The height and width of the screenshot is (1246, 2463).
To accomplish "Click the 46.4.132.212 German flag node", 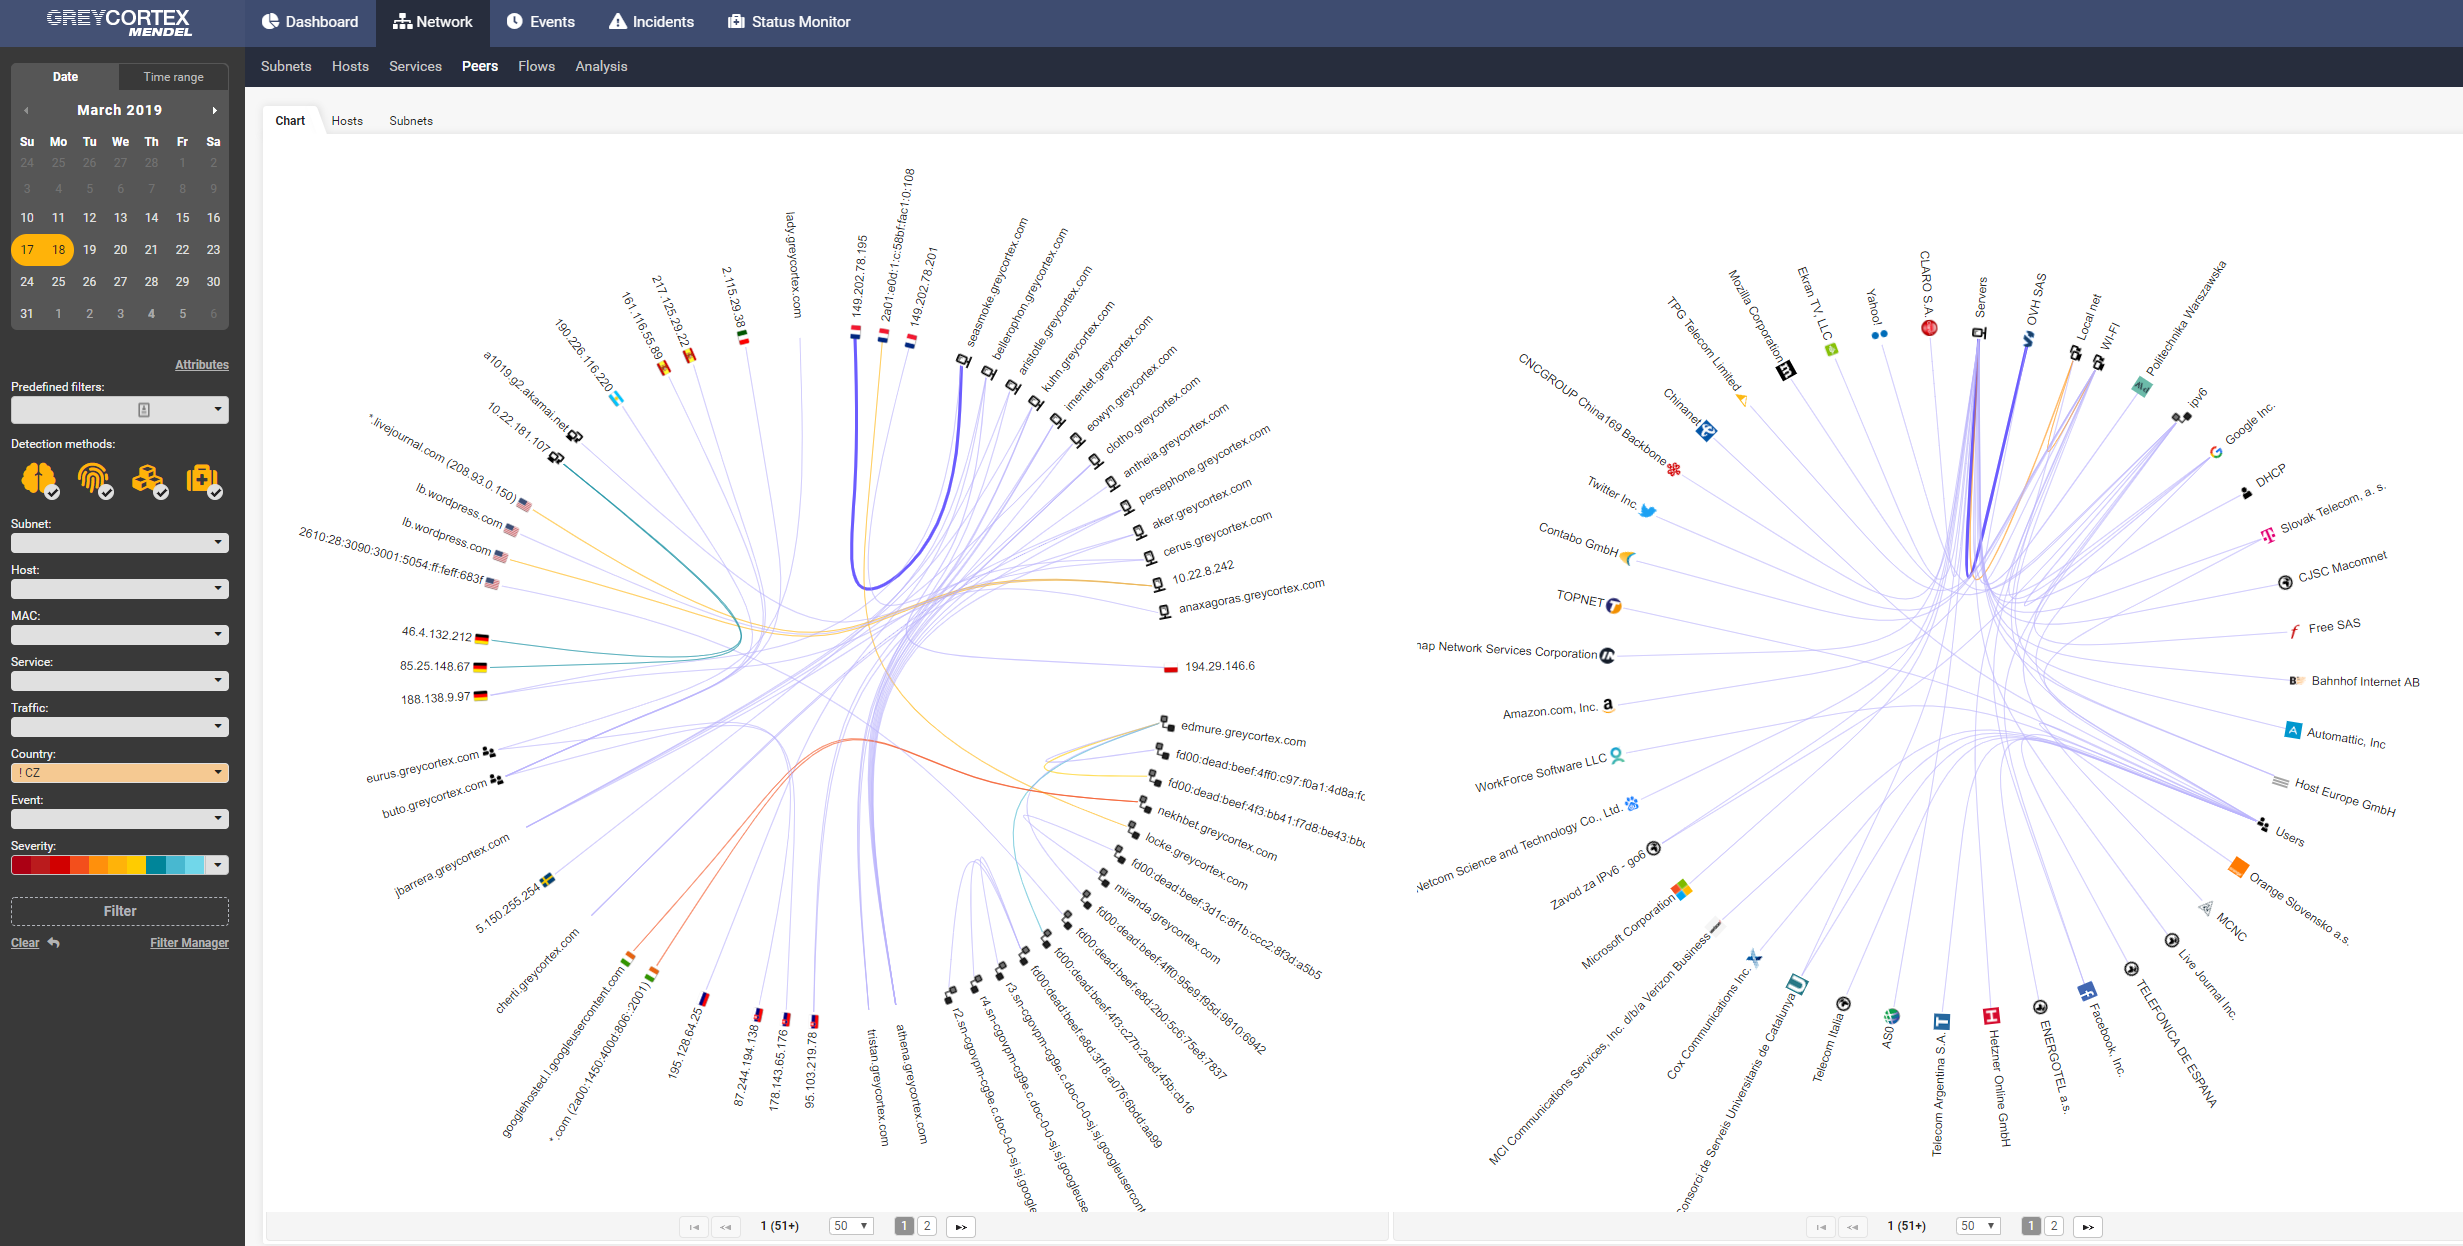I will [482, 638].
